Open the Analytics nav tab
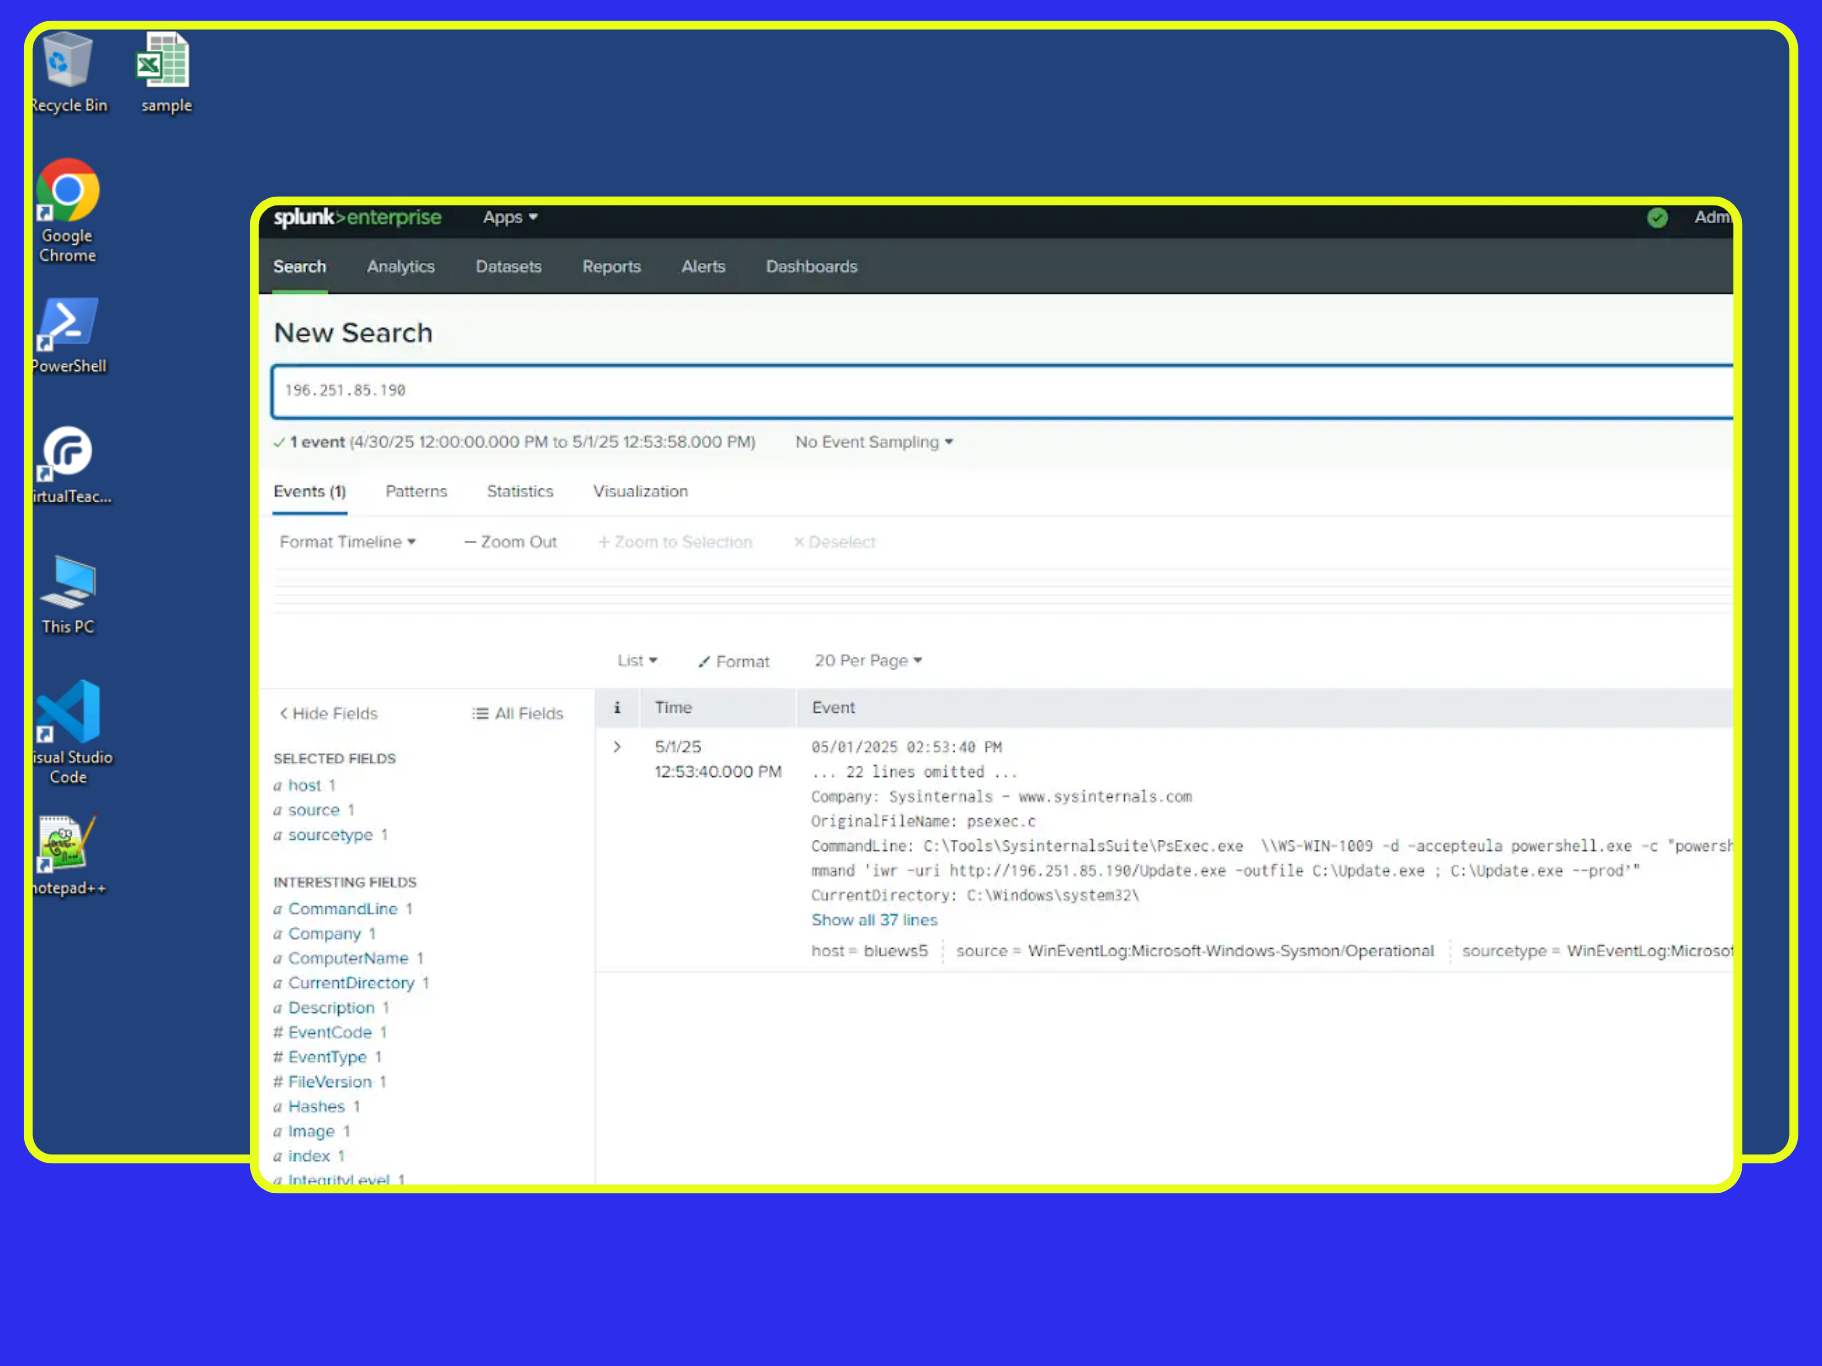 401,266
